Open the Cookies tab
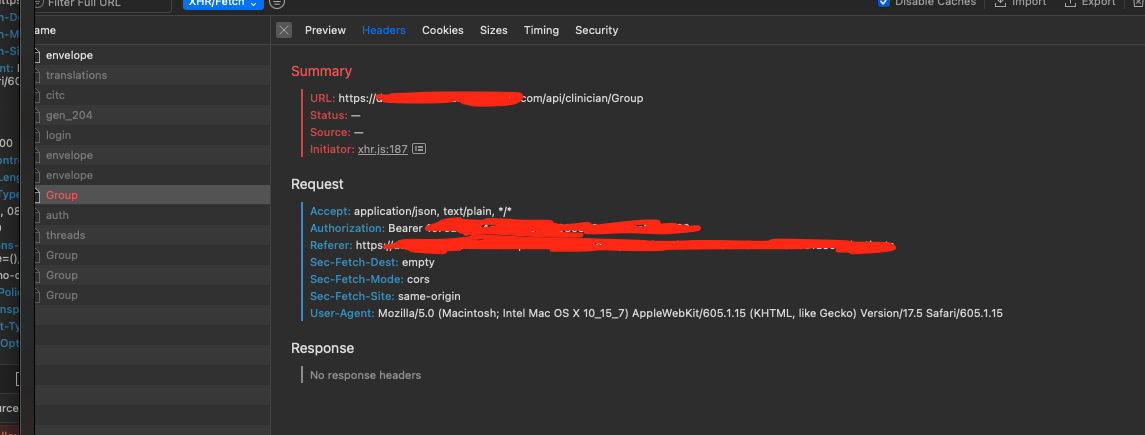The image size is (1145, 435). (x=442, y=30)
